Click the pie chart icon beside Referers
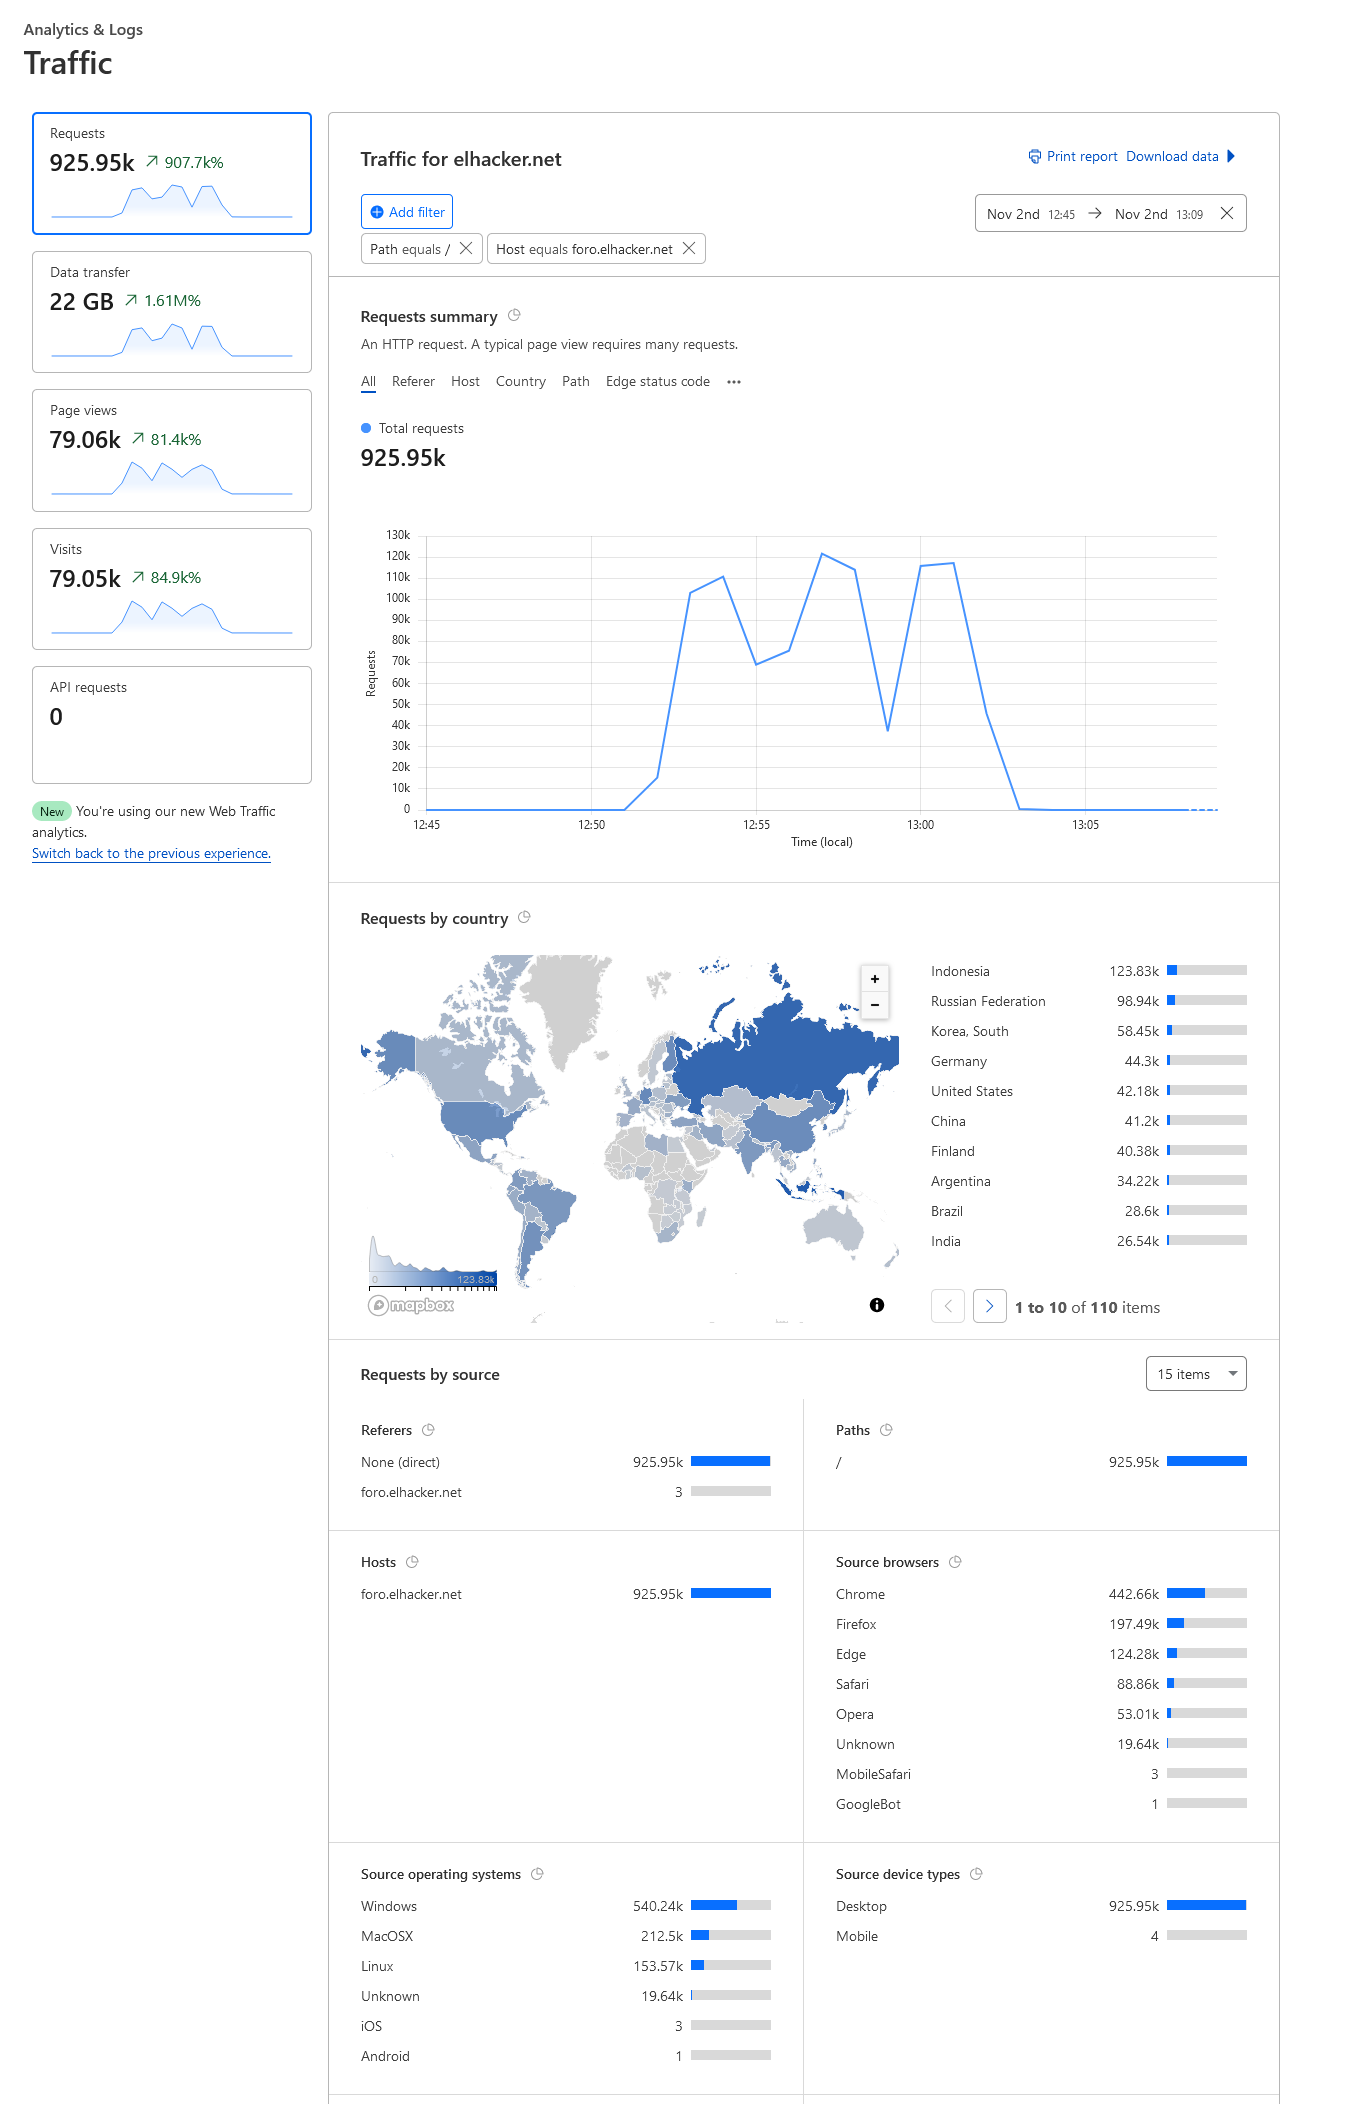 pyautogui.click(x=428, y=1430)
